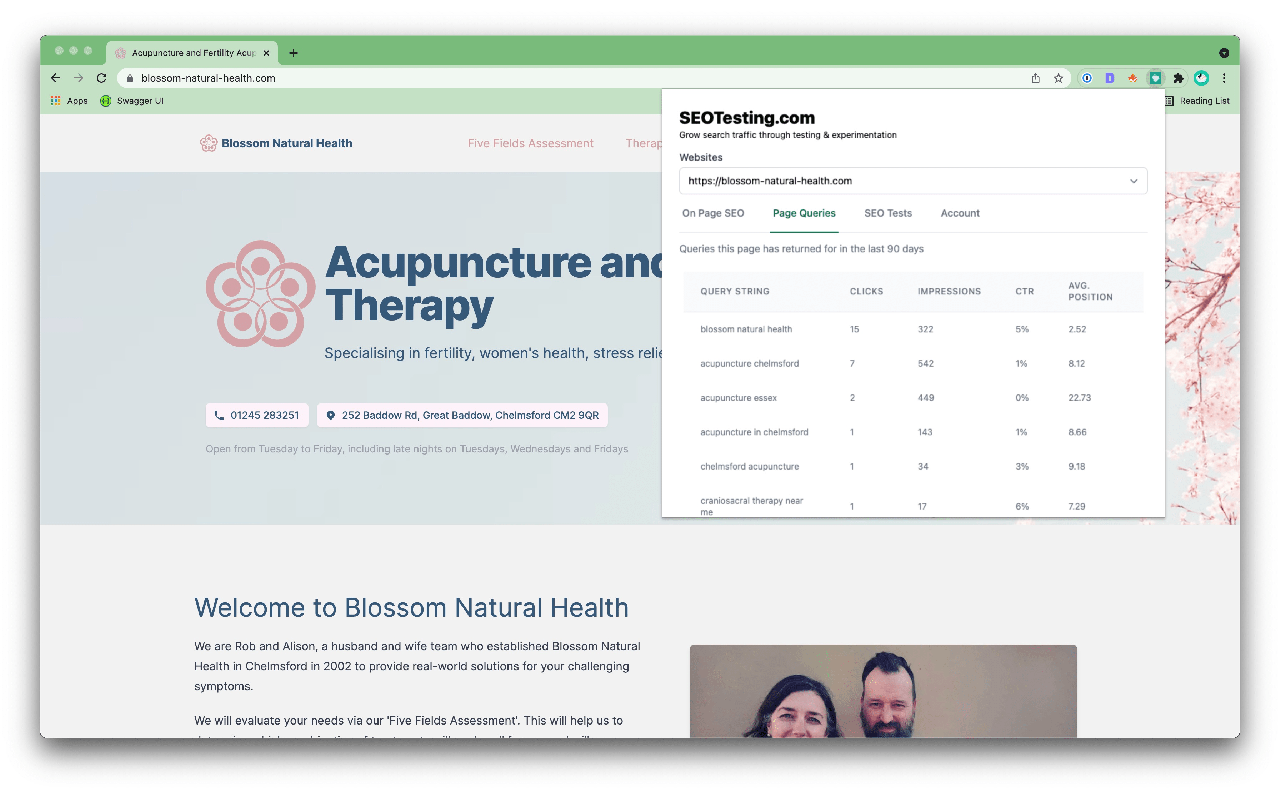Open the Apps bookmarks shortcut
1280x800 pixels.
pyautogui.click(x=69, y=101)
